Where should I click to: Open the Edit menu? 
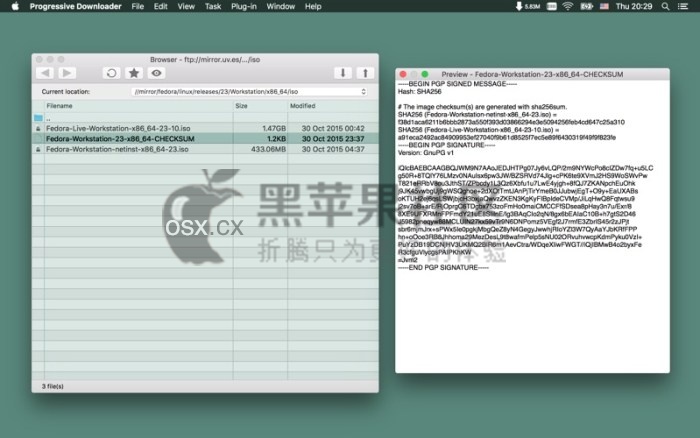click(x=160, y=6)
